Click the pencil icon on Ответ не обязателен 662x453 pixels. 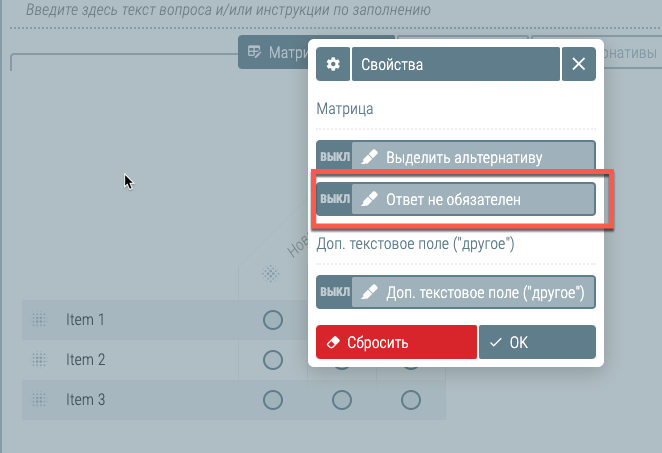click(x=369, y=199)
